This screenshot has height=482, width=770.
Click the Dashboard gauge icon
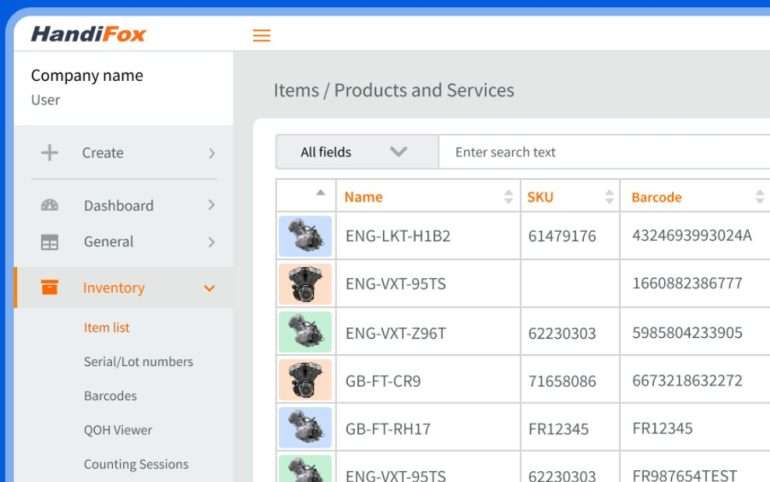click(x=49, y=205)
